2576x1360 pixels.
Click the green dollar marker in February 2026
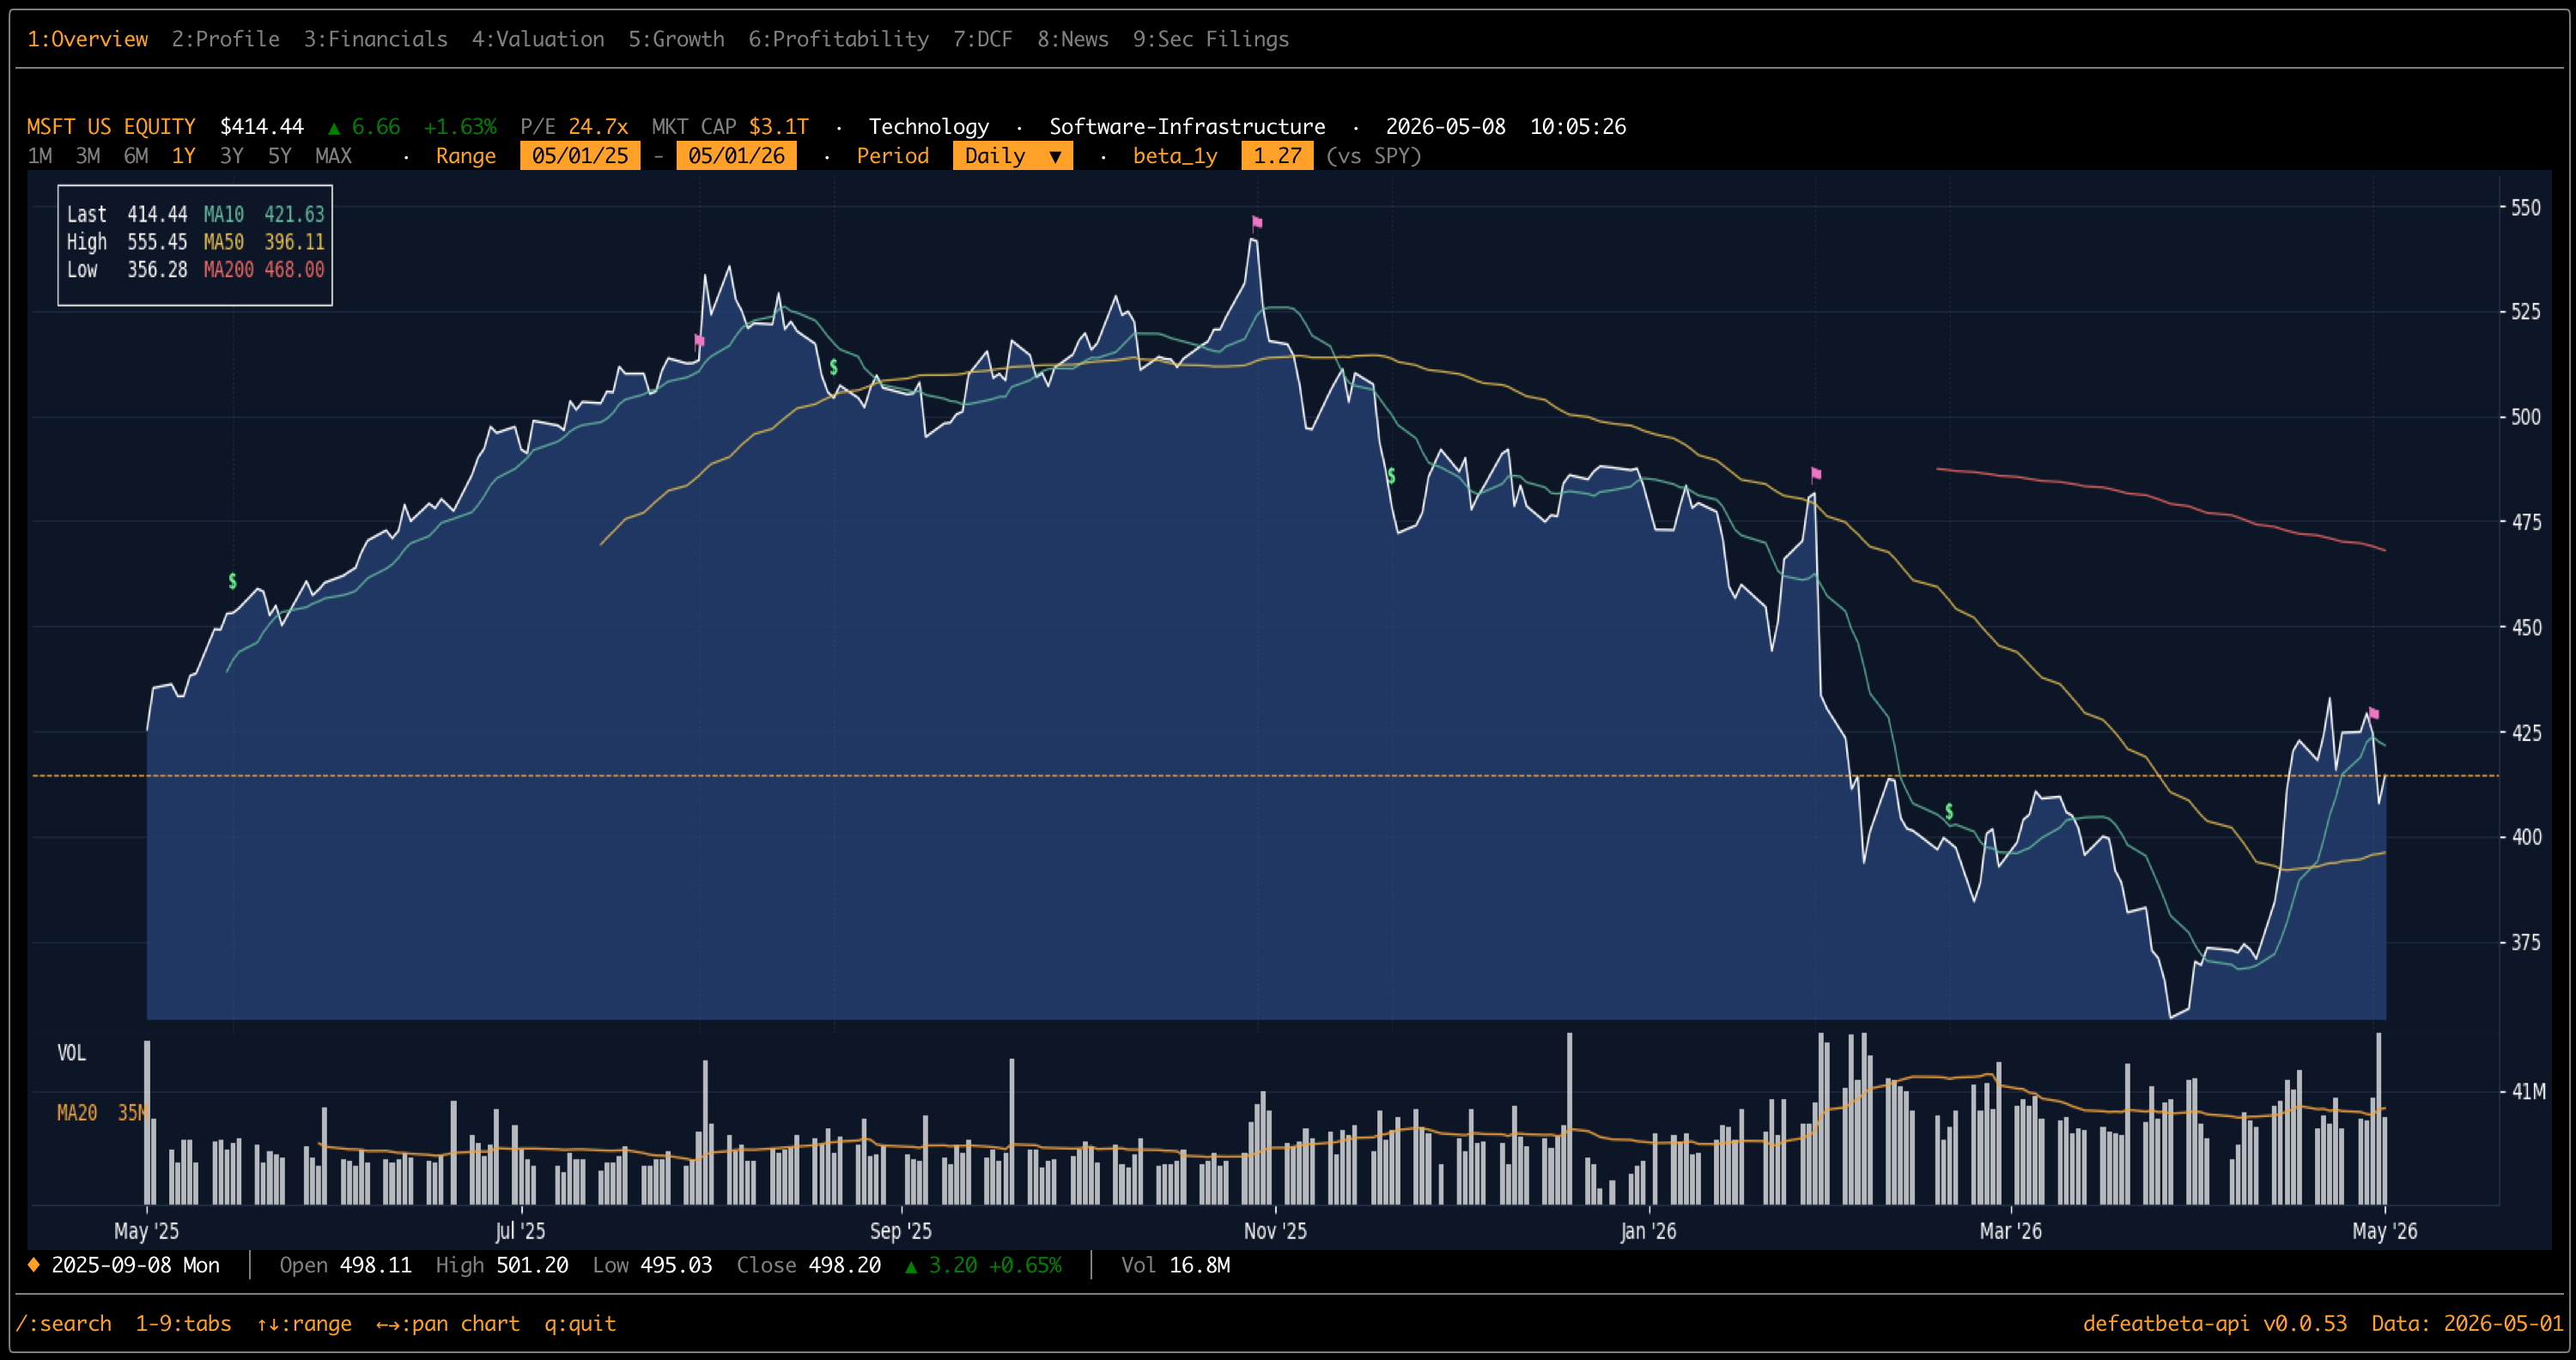tap(1949, 811)
